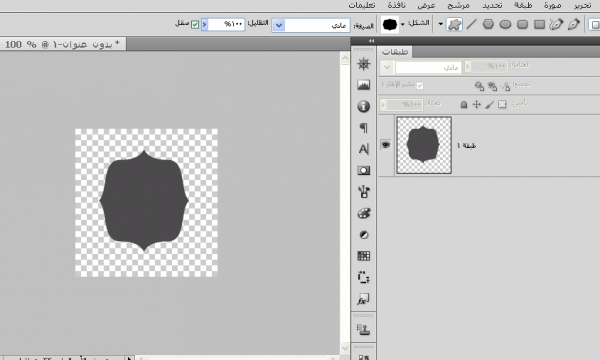
Task: Choose the Polygon shape tool
Action: tap(488, 24)
